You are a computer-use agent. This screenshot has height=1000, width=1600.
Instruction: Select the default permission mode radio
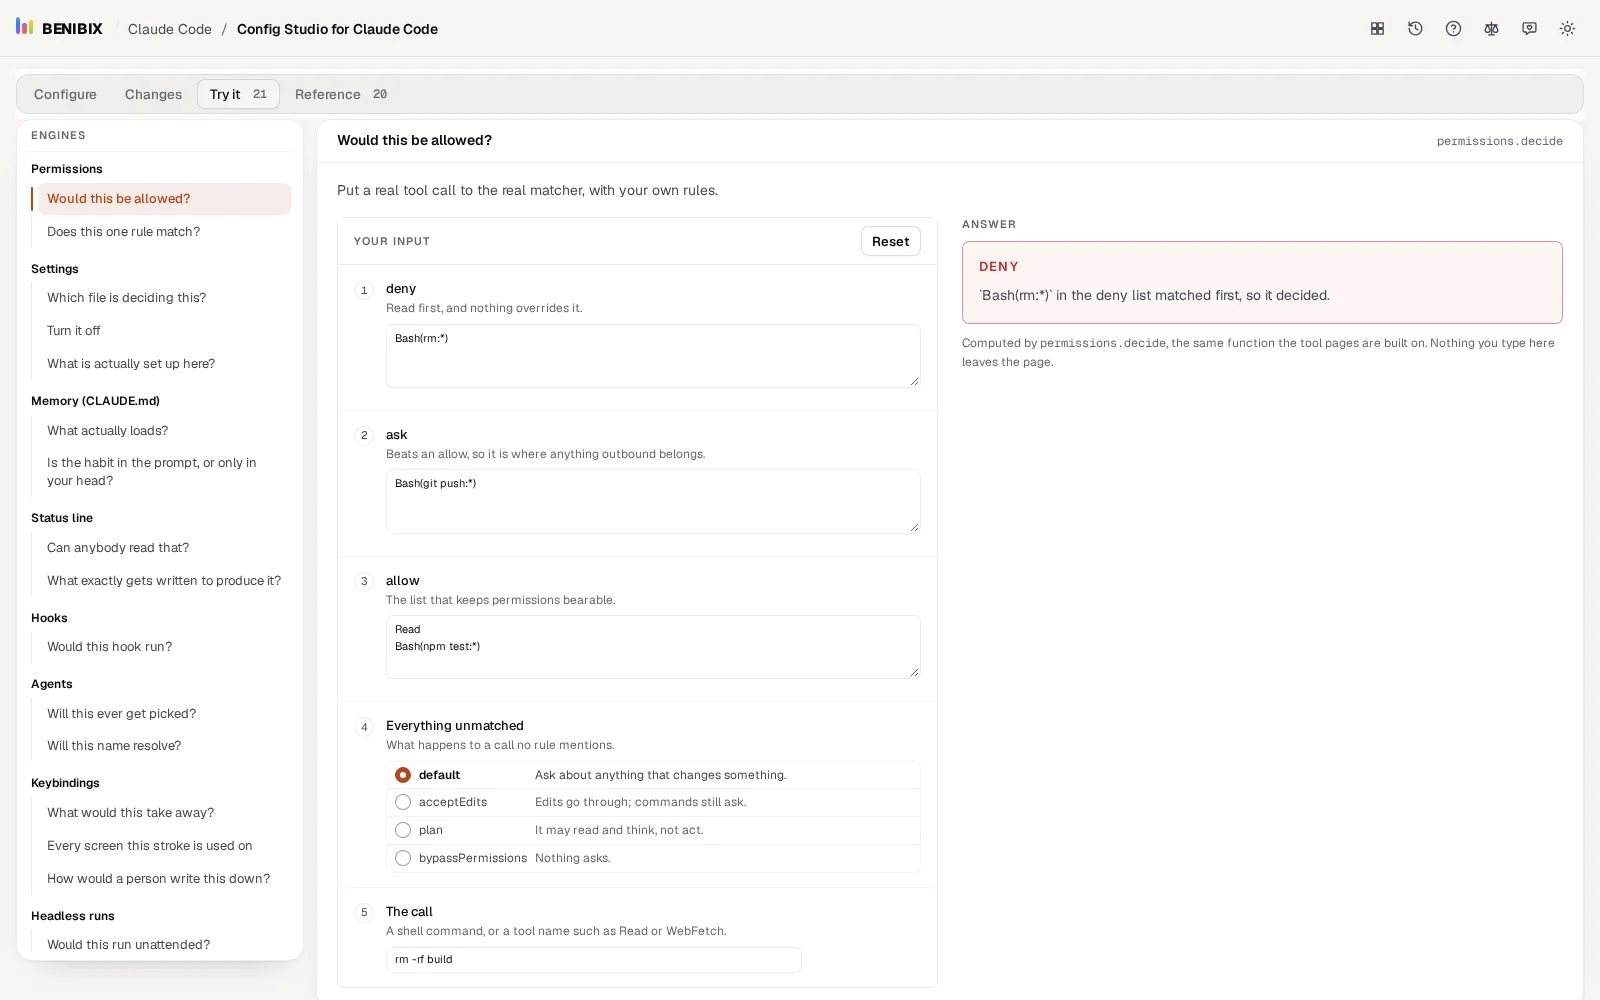(403, 775)
